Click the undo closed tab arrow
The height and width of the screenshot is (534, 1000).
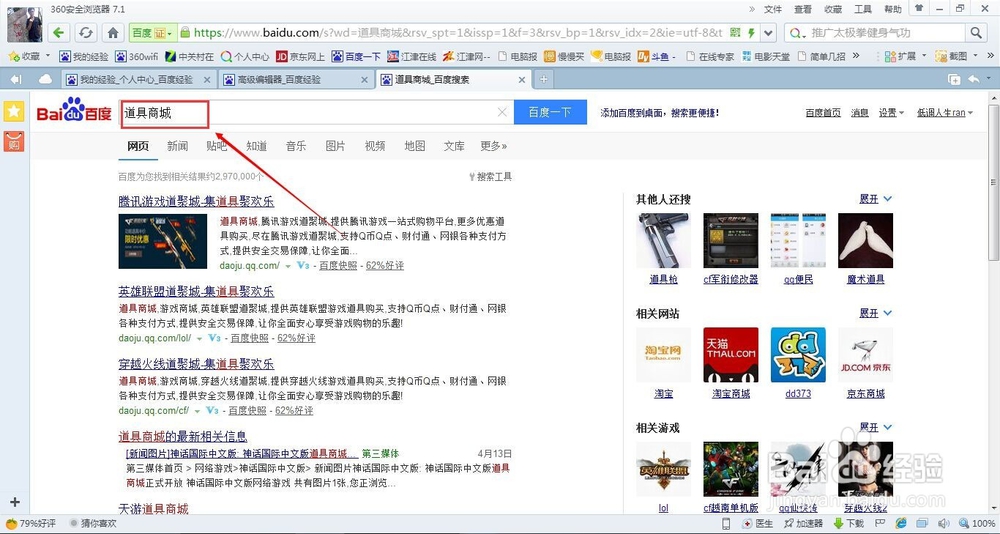click(x=974, y=79)
